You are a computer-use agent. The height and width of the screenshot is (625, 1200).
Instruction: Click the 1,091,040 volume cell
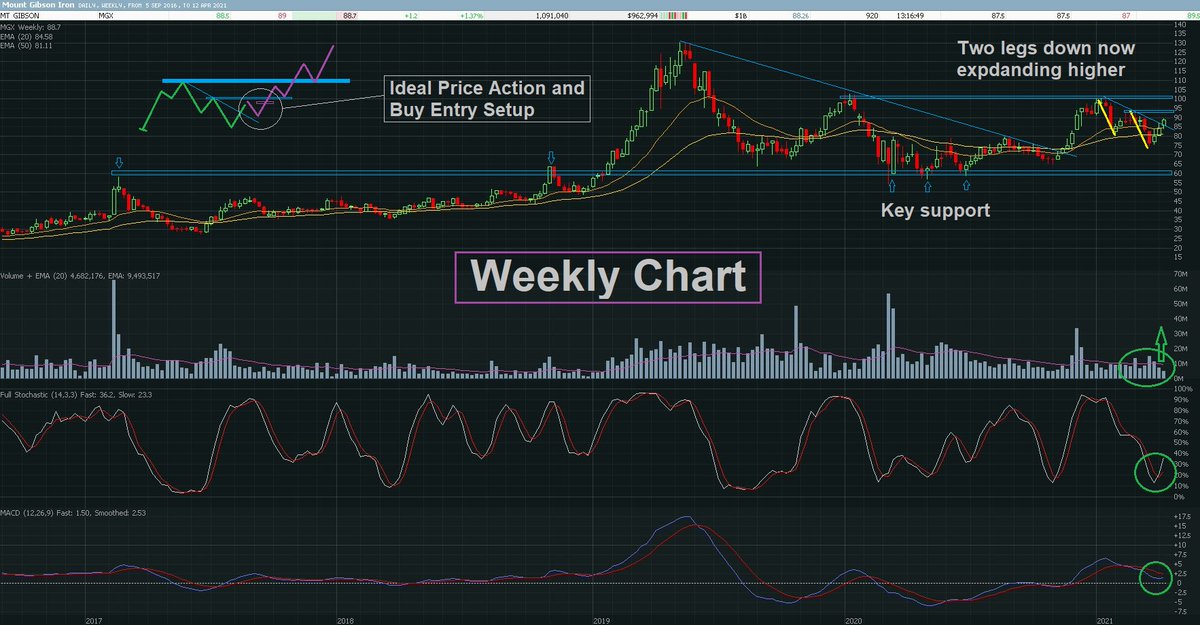point(553,18)
